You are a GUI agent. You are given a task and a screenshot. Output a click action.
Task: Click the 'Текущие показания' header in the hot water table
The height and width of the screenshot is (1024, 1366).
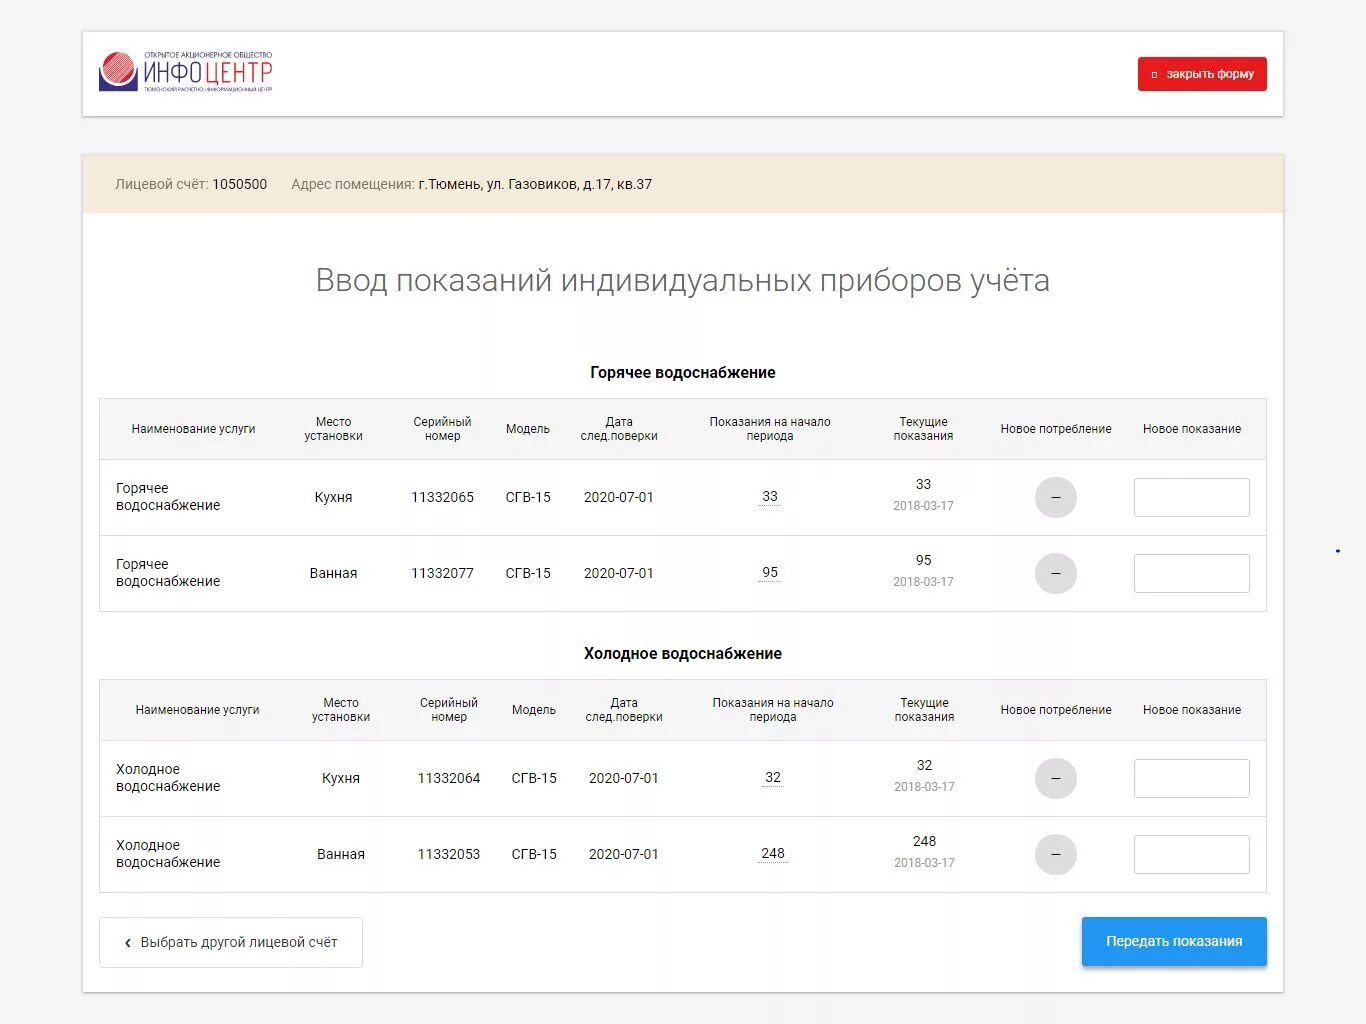923,429
